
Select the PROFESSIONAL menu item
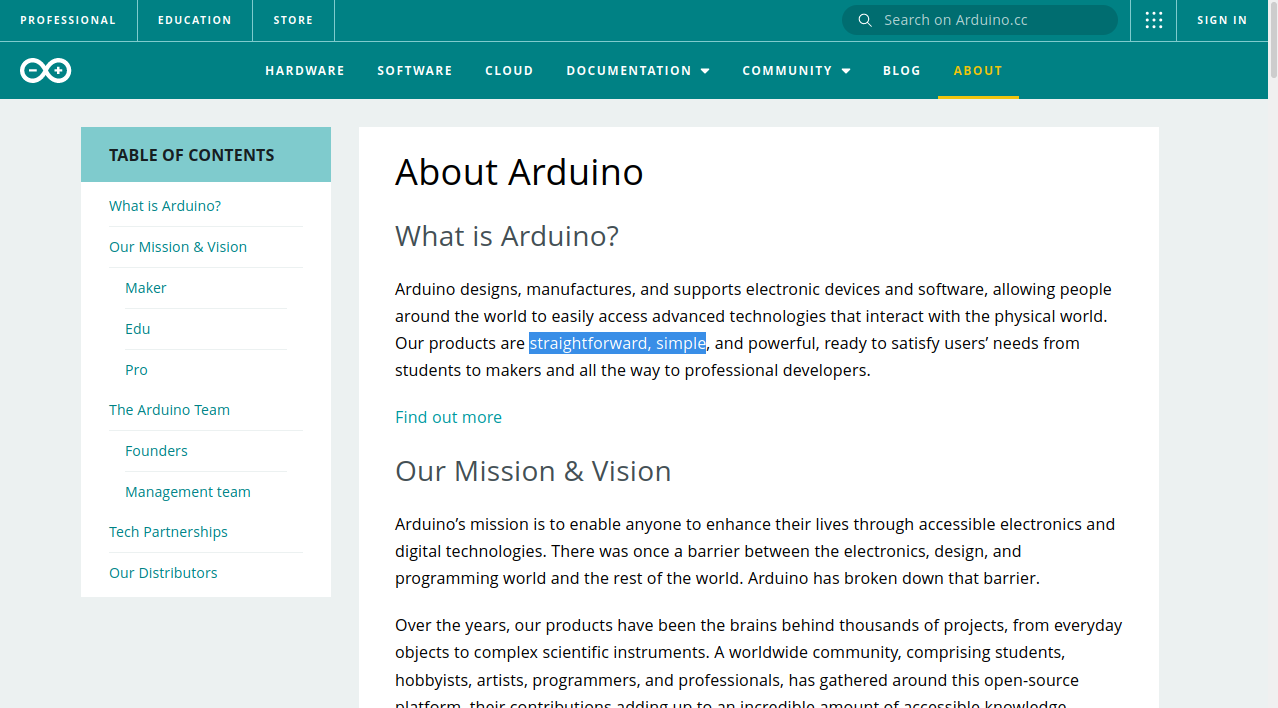coord(68,20)
